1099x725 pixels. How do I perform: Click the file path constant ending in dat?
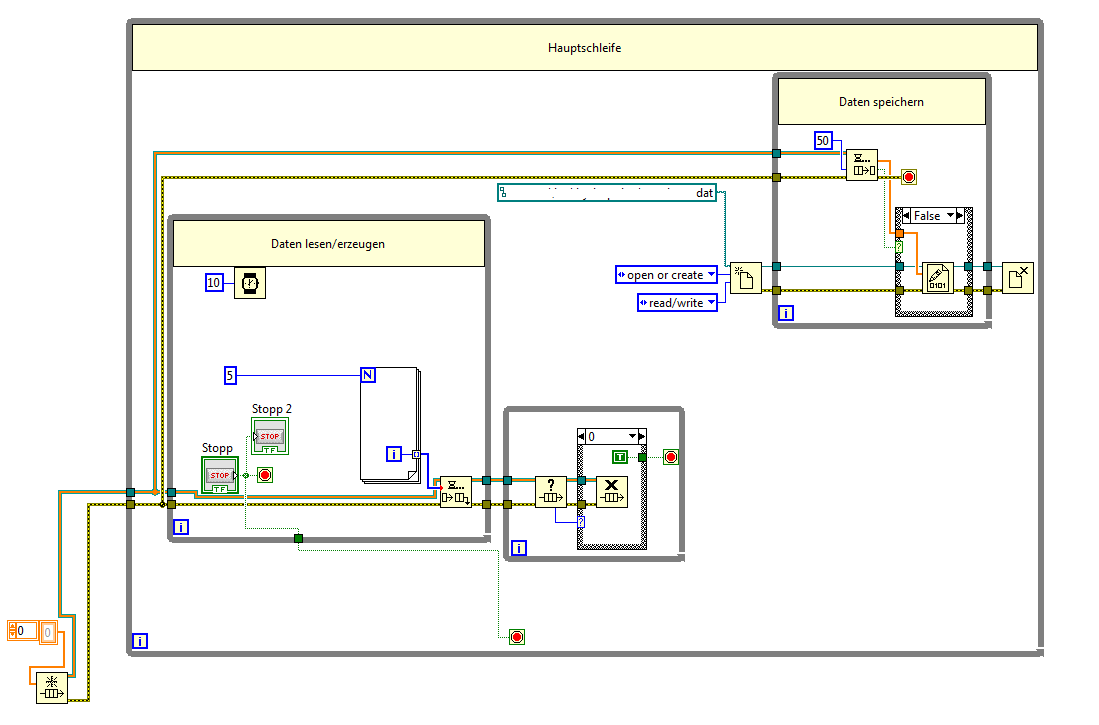607,193
